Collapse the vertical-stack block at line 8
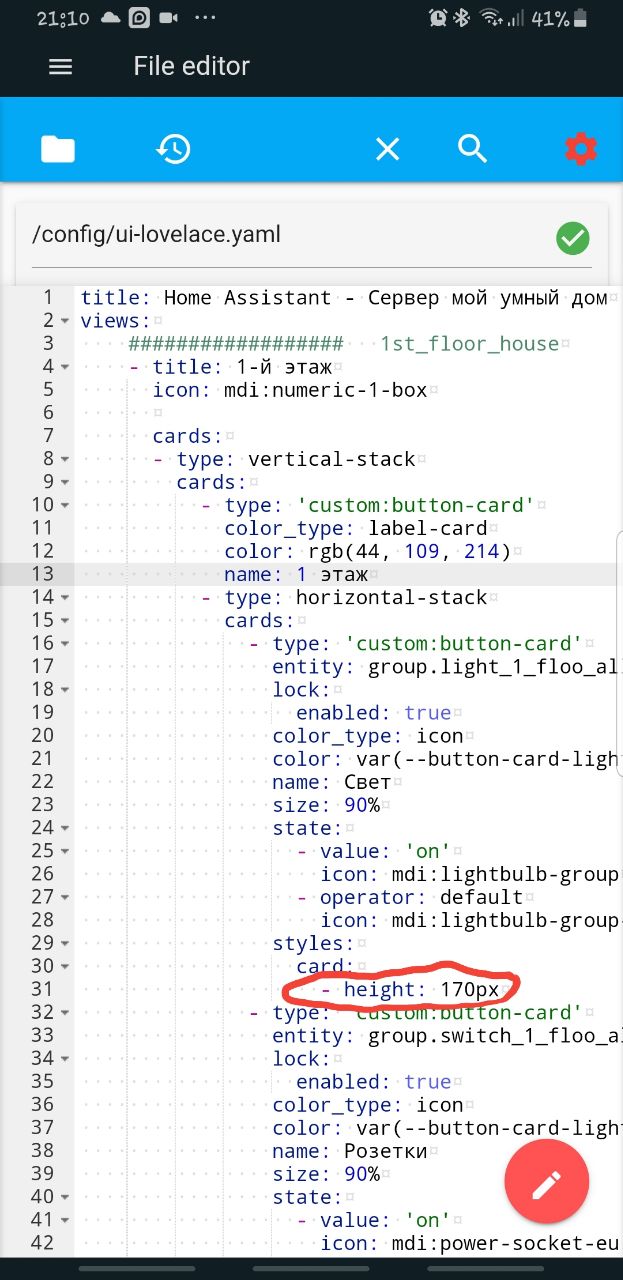Screen dimensions: 623x1280 click(x=65, y=459)
